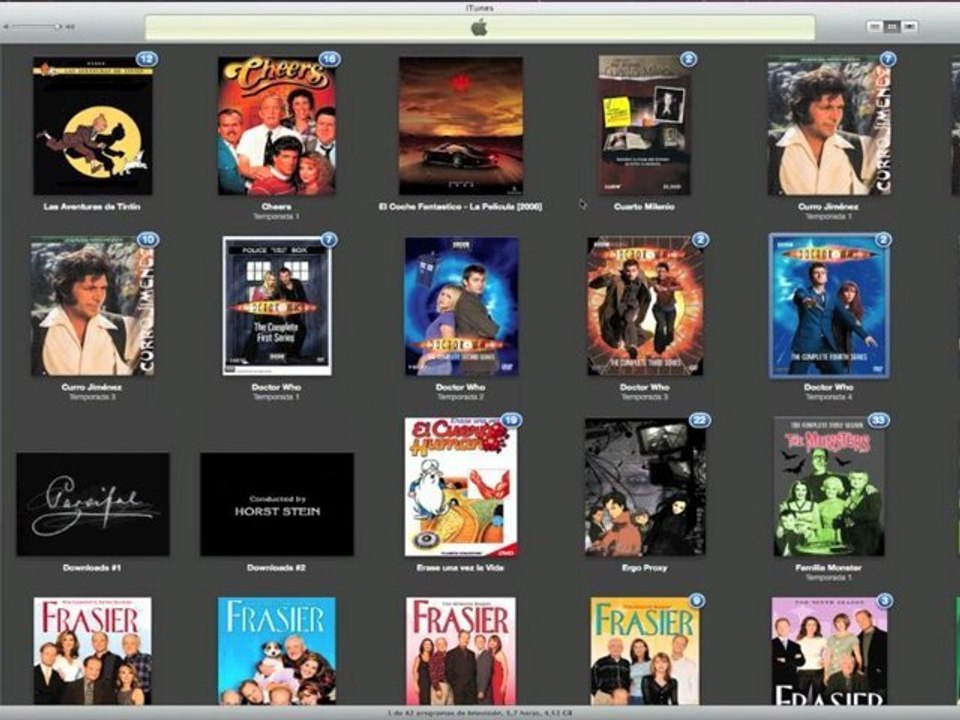The width and height of the screenshot is (960, 720).
Task: Click the 'Familia Monster' title text
Action: (x=828, y=568)
